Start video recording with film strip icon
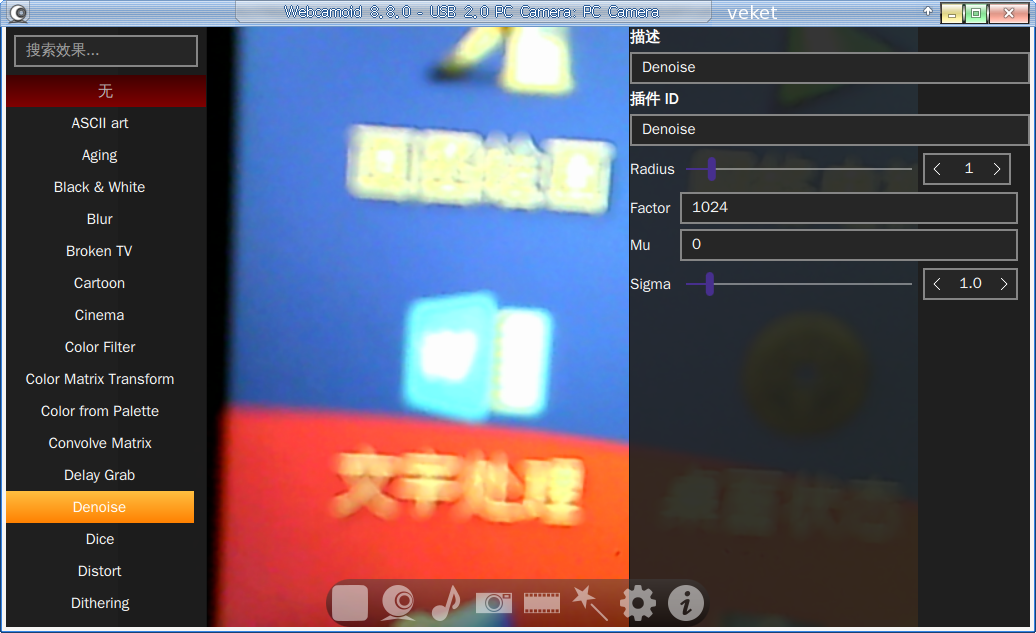 [x=542, y=603]
